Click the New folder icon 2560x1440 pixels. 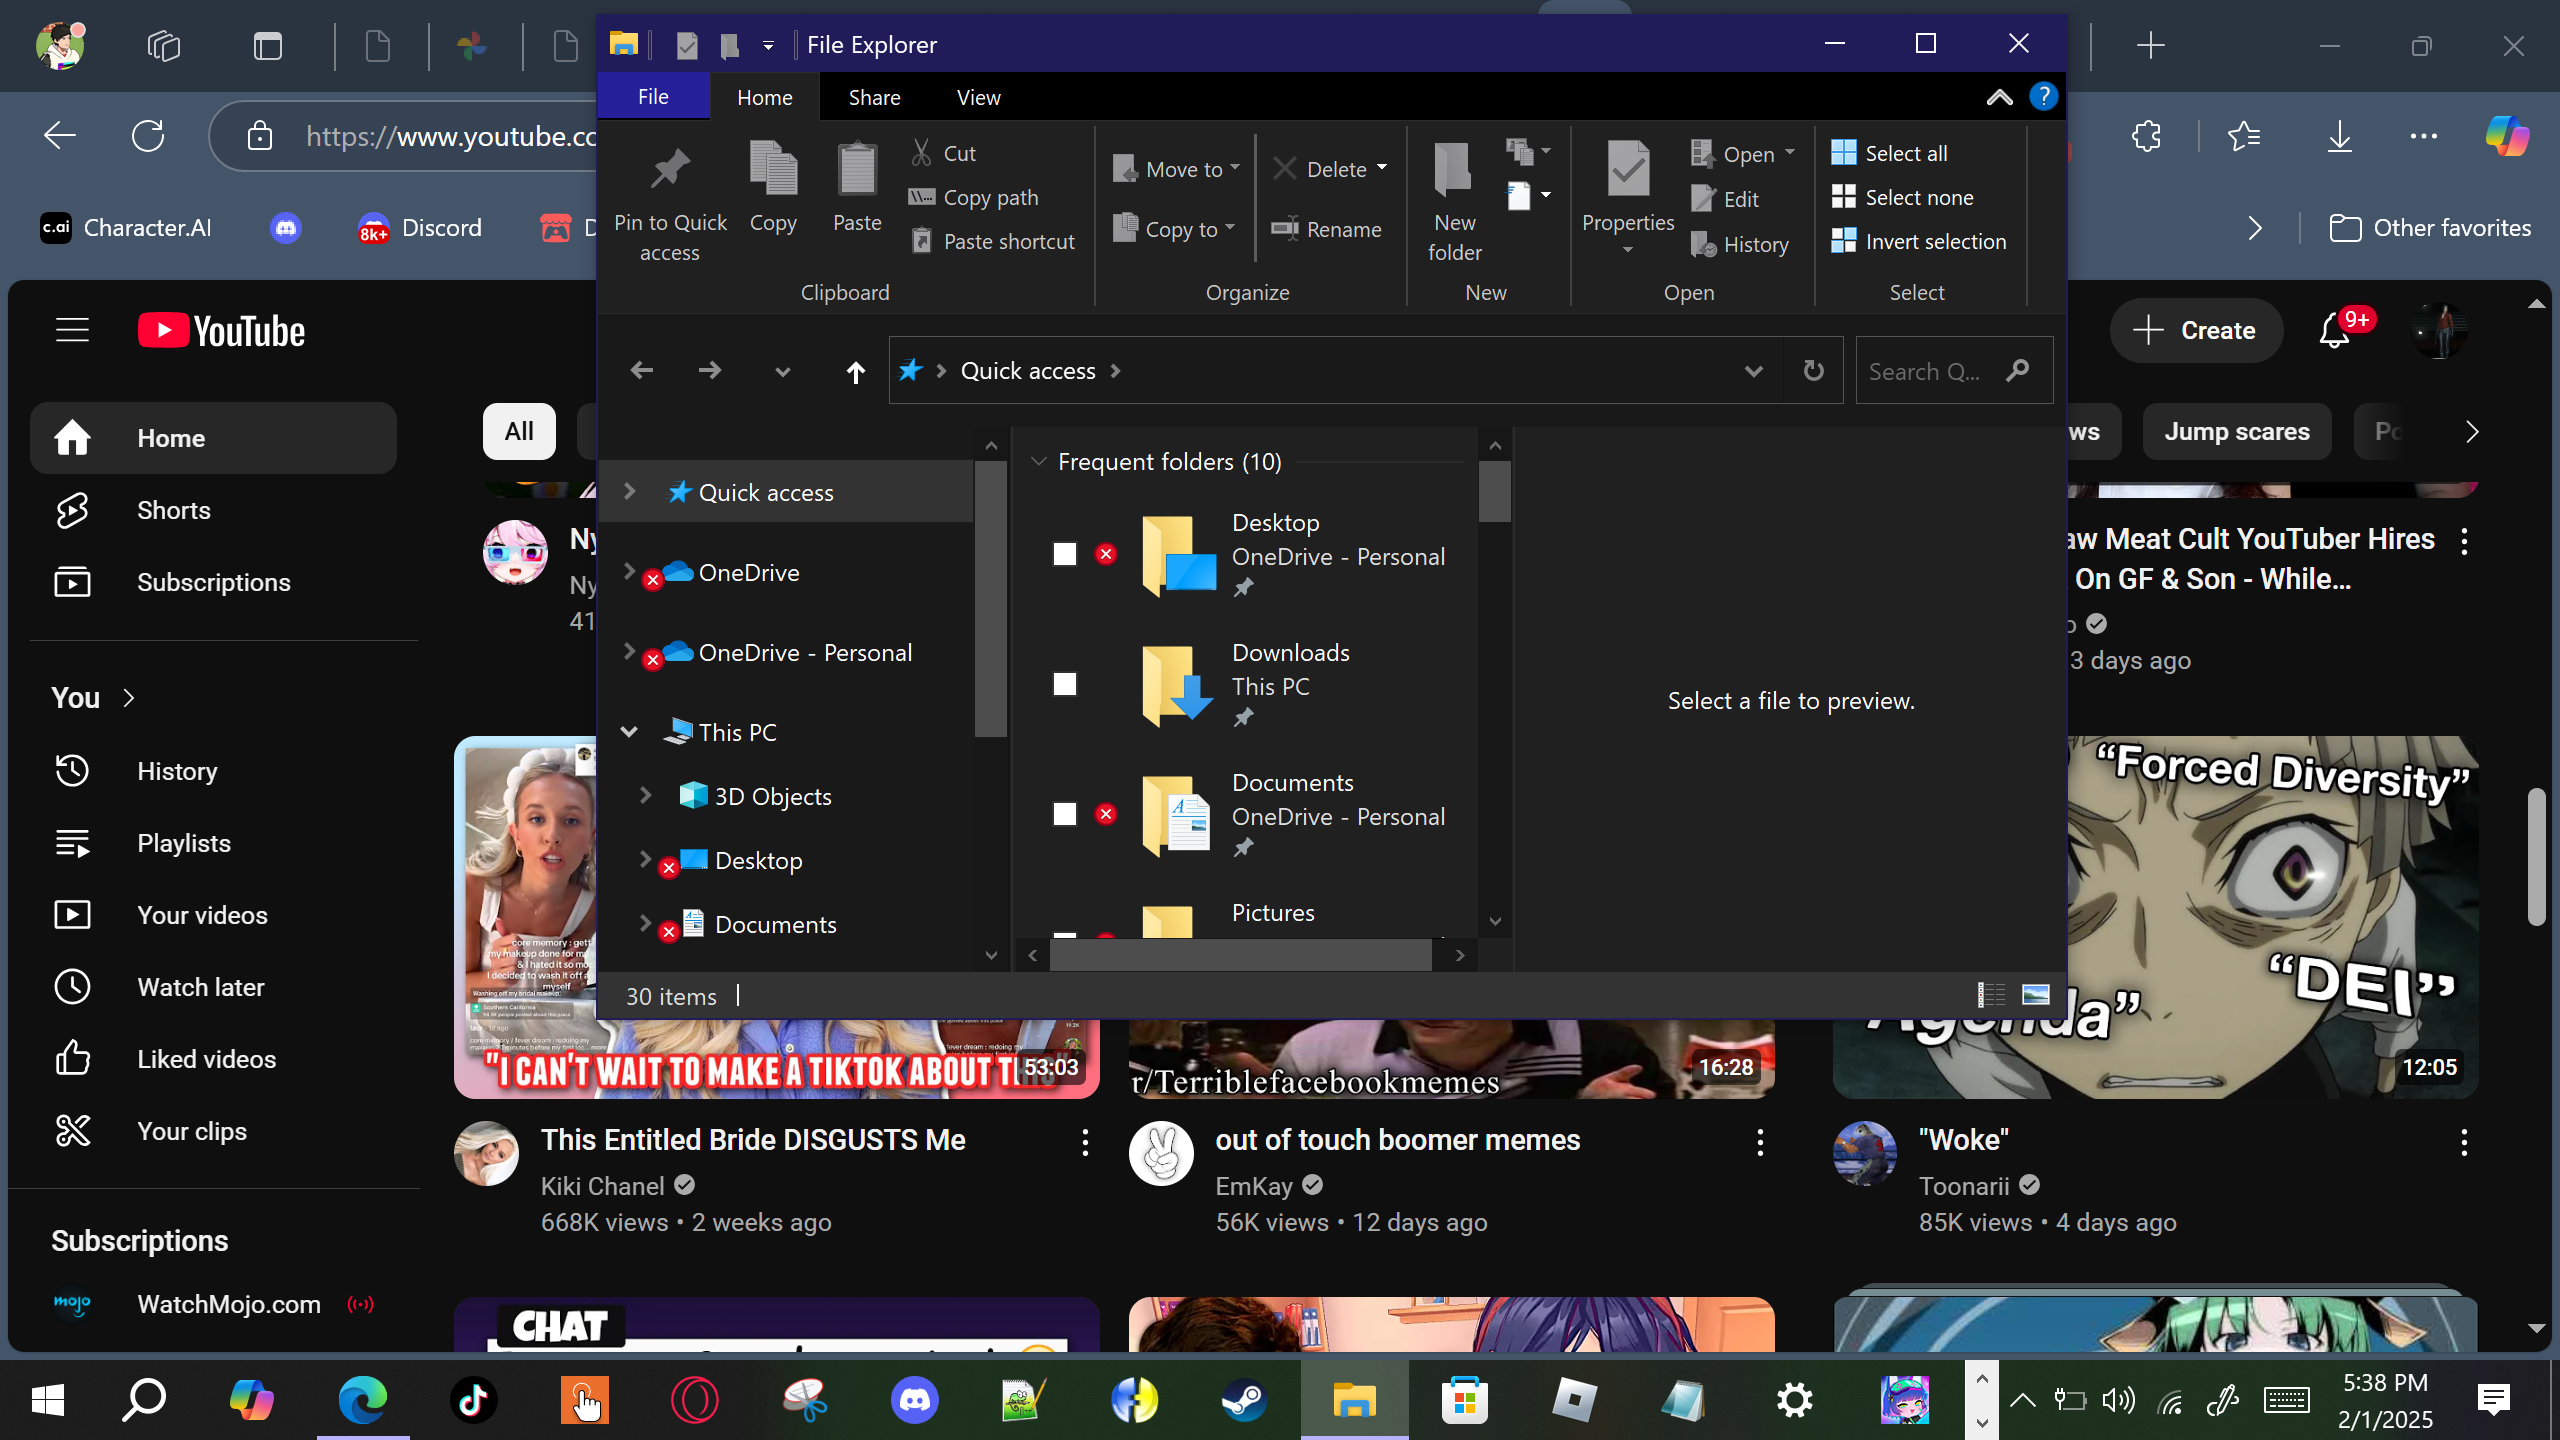(x=1453, y=170)
